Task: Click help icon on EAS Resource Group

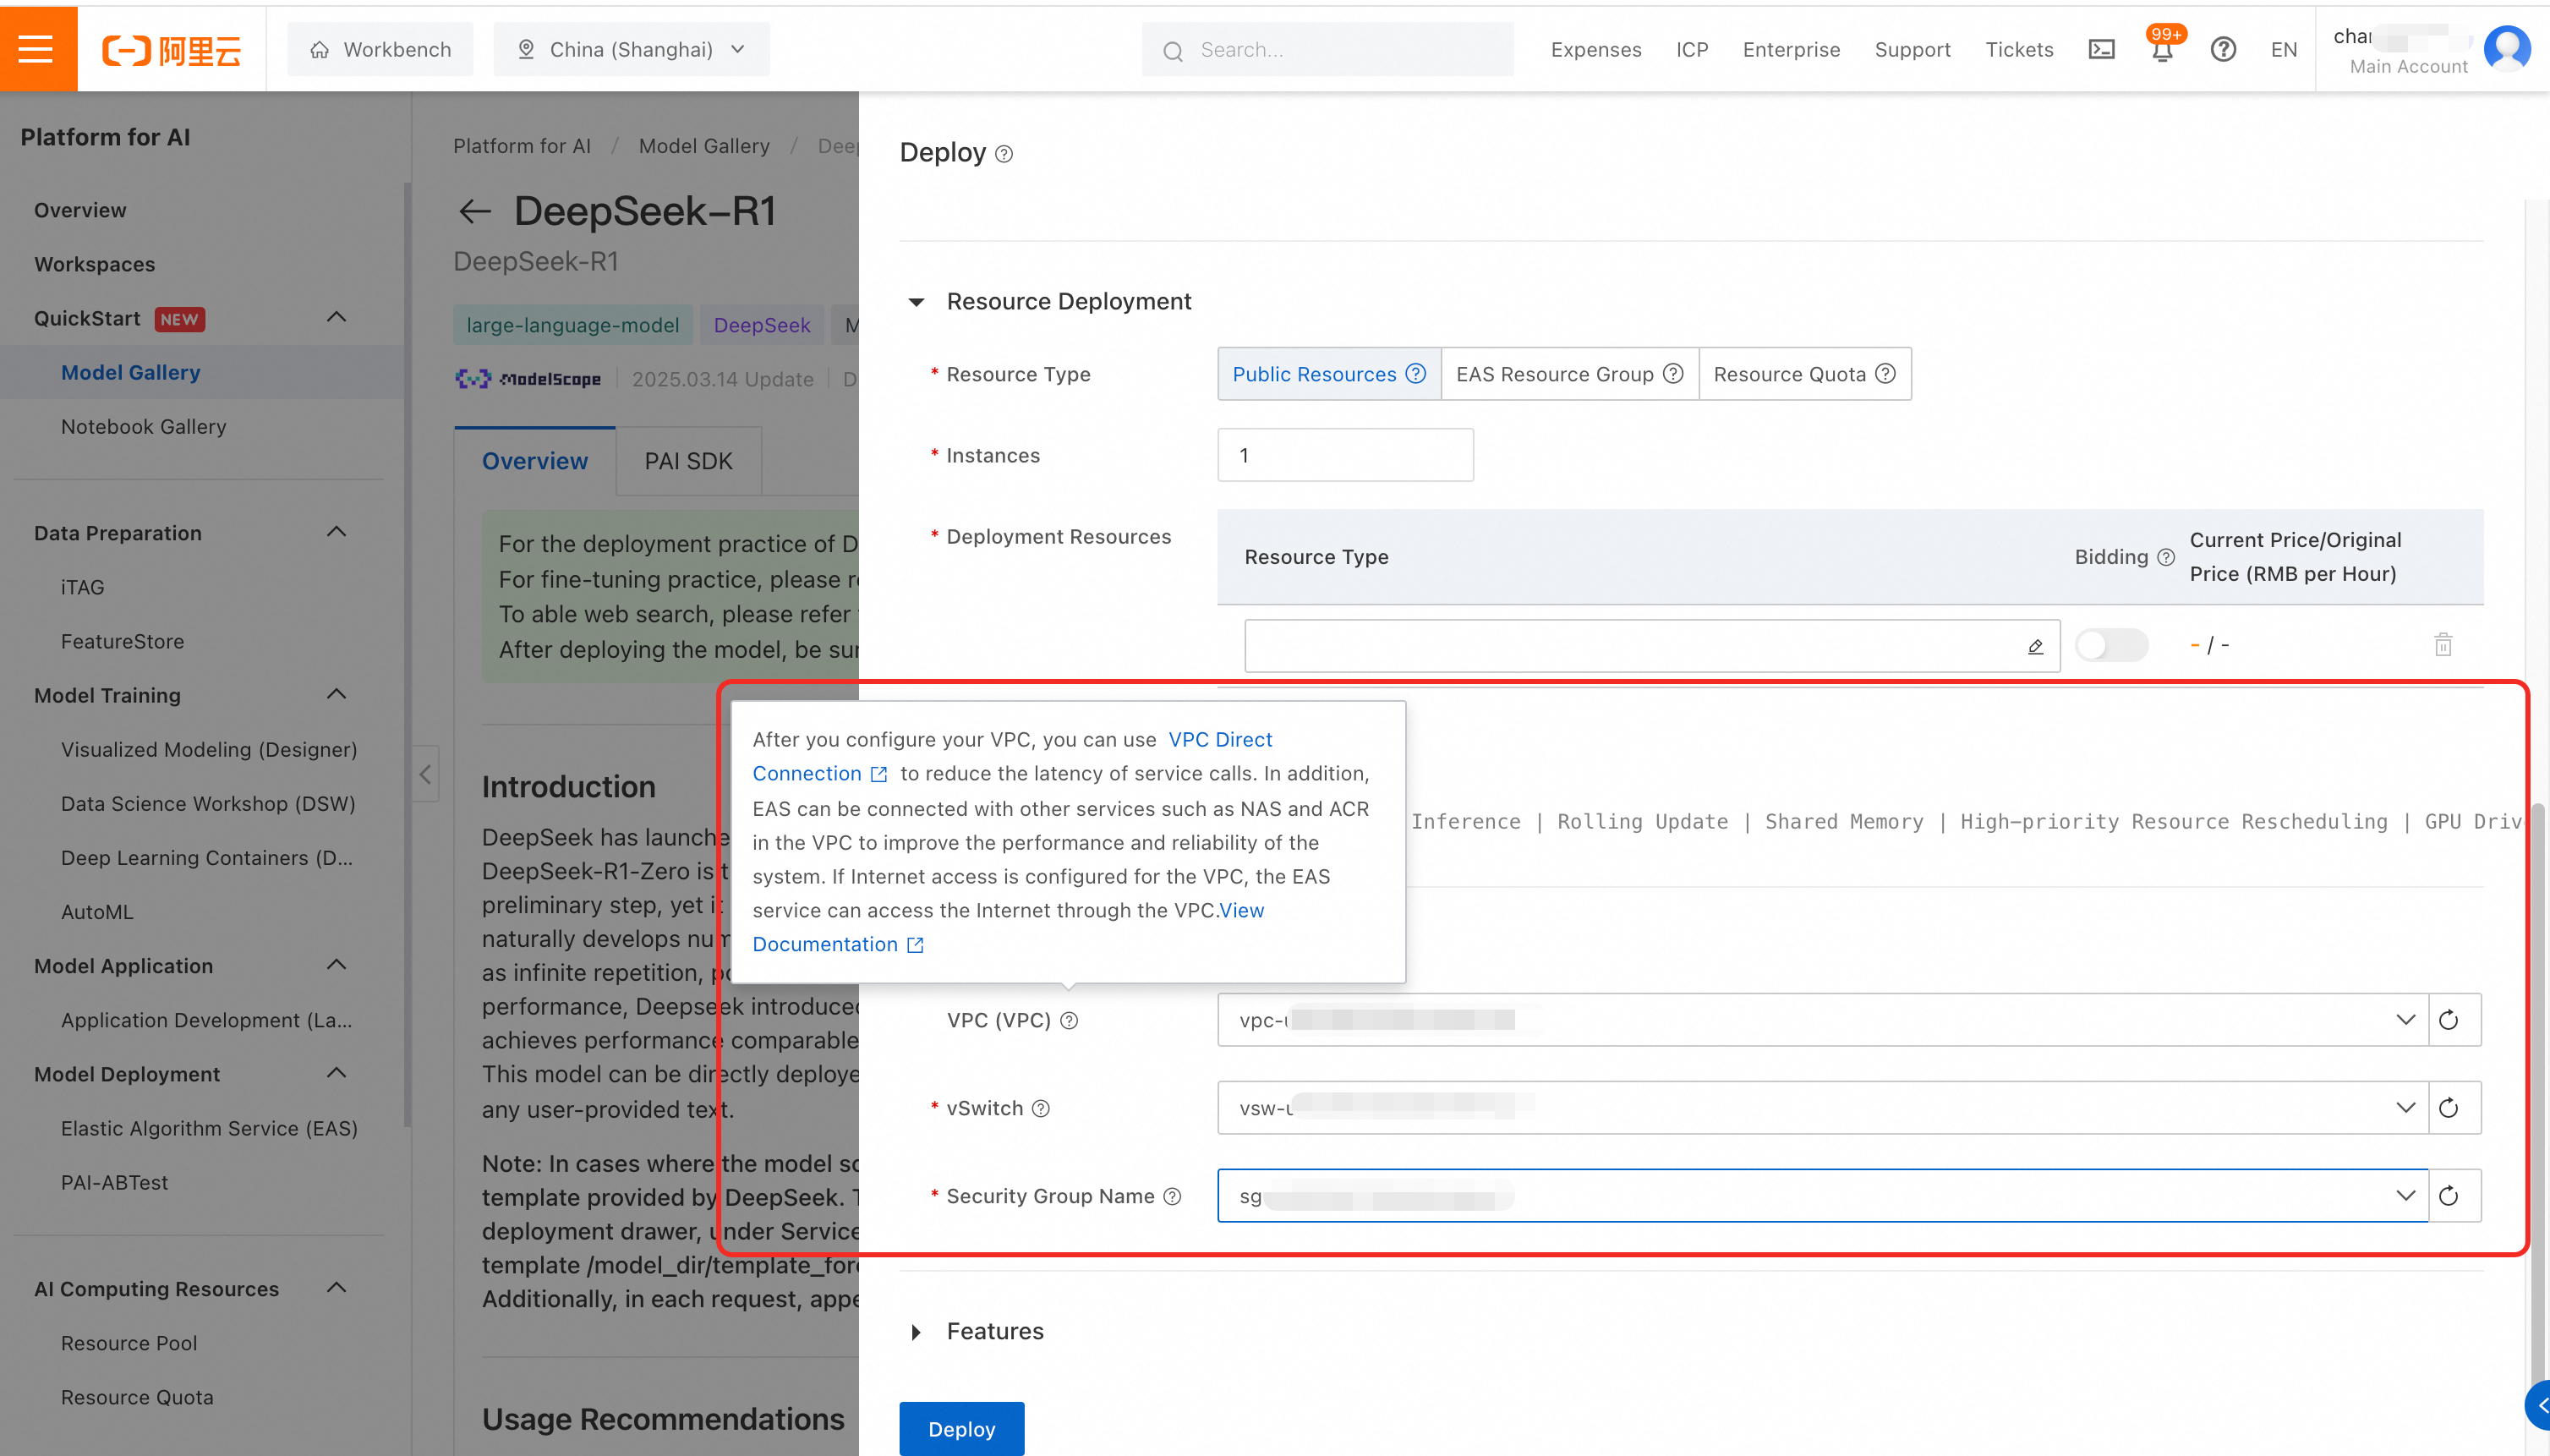Action: pos(1673,374)
